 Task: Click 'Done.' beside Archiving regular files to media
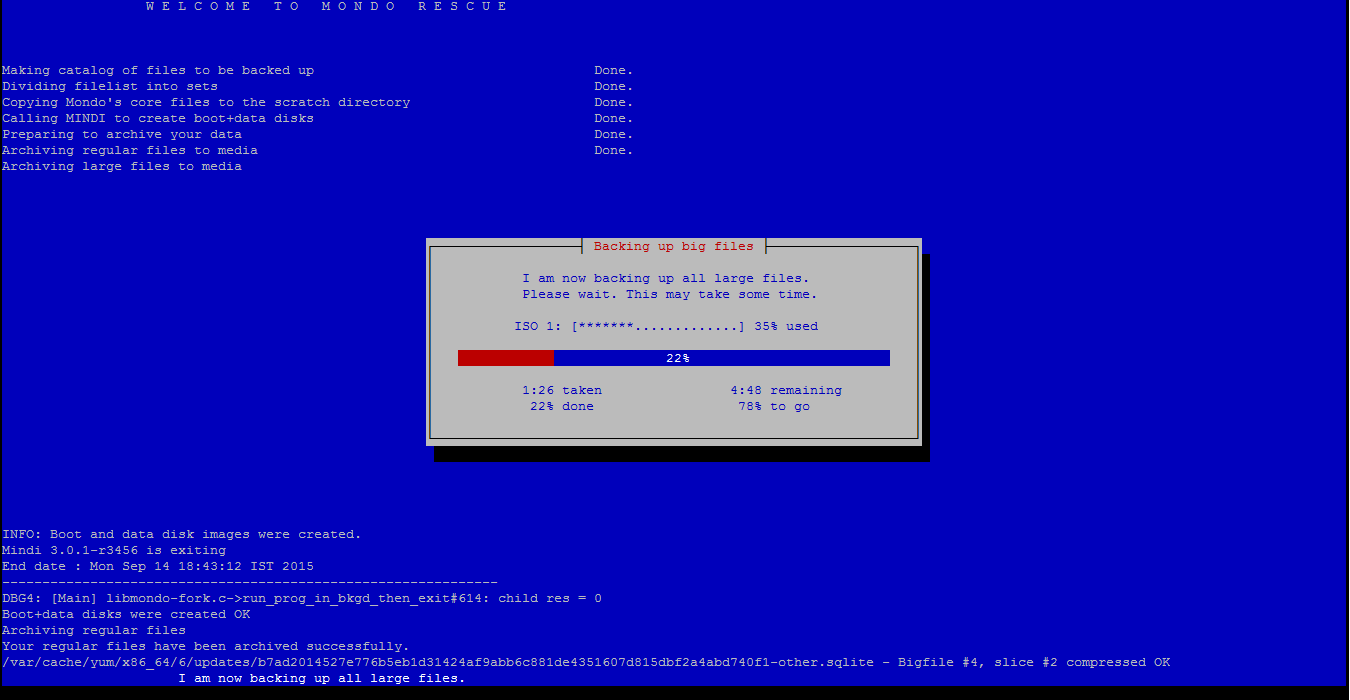[x=614, y=151]
